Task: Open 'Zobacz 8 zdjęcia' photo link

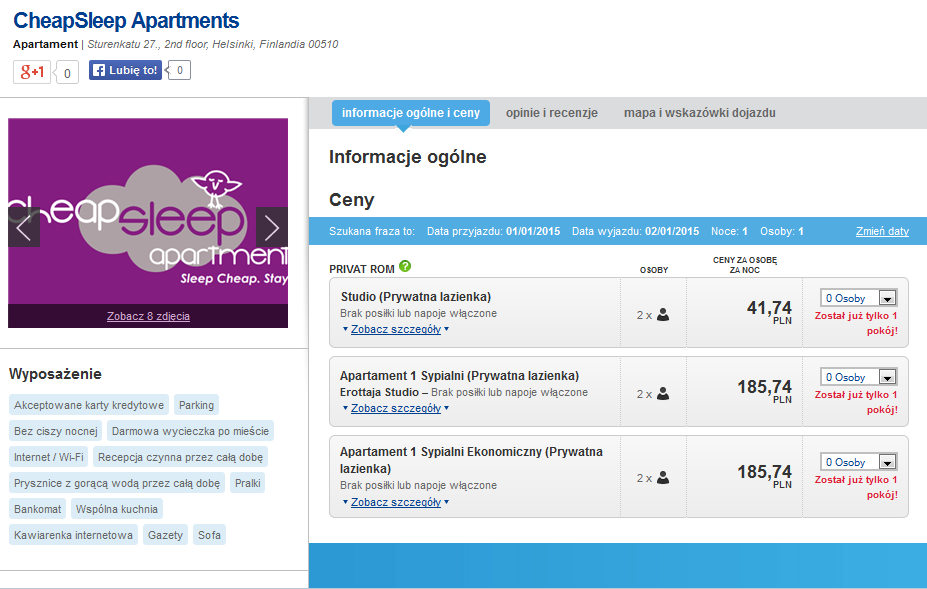Action: (148, 316)
